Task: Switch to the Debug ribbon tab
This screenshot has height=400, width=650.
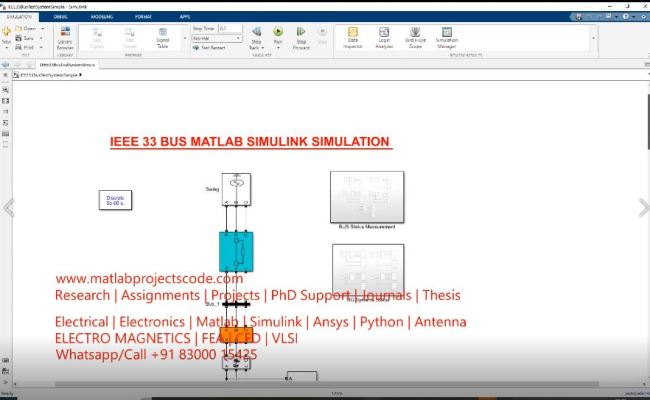Action: click(x=61, y=17)
